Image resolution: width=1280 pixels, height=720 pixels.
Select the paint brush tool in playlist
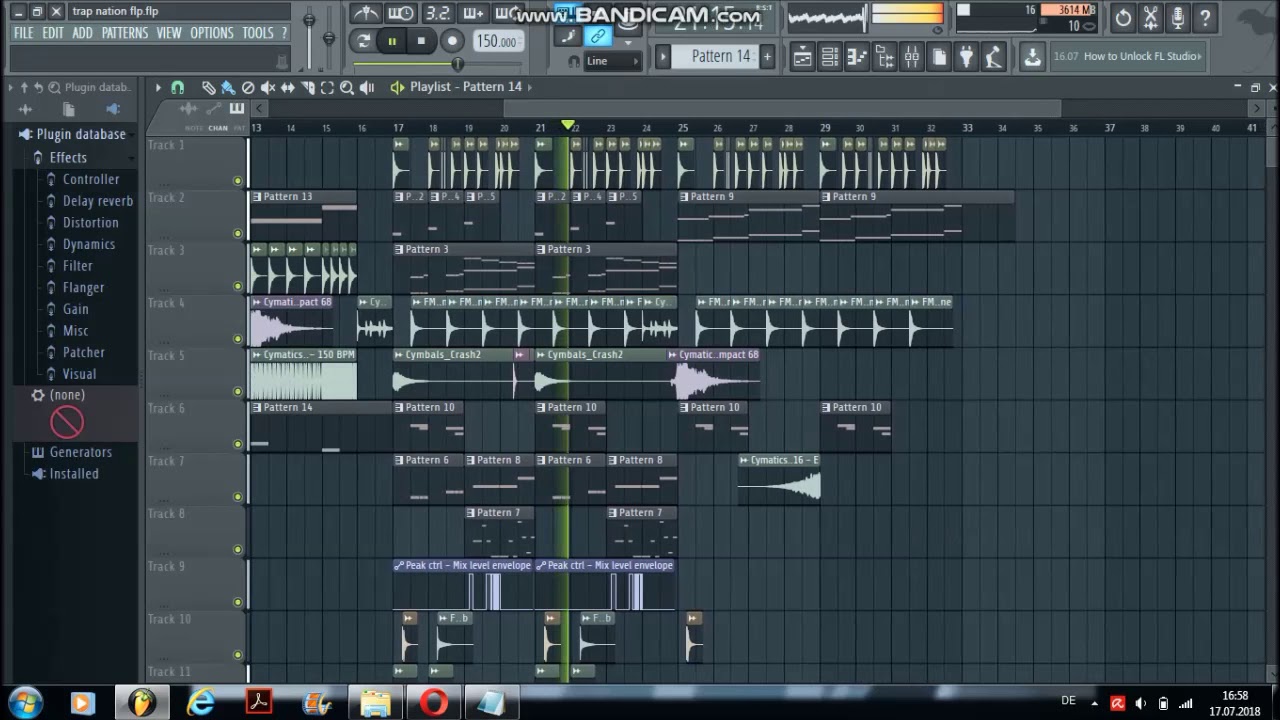228,87
